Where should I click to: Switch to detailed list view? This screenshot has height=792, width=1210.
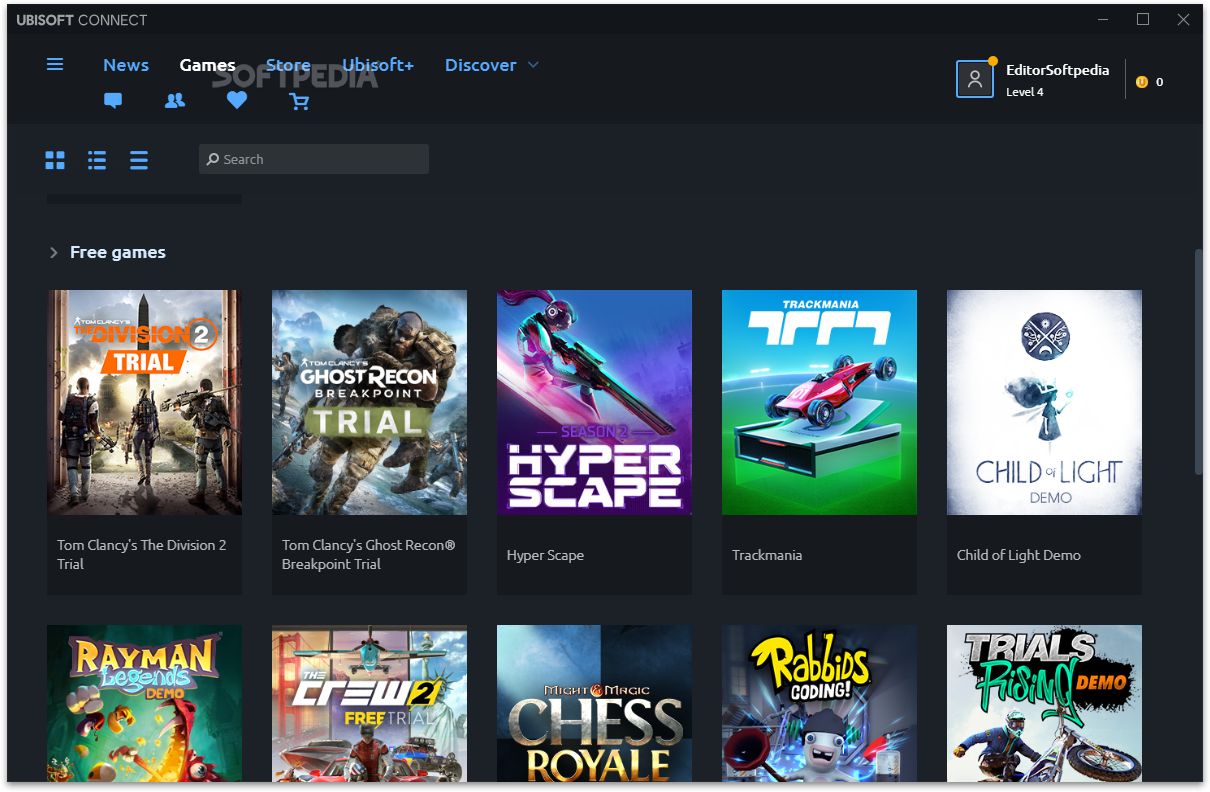coord(97,160)
